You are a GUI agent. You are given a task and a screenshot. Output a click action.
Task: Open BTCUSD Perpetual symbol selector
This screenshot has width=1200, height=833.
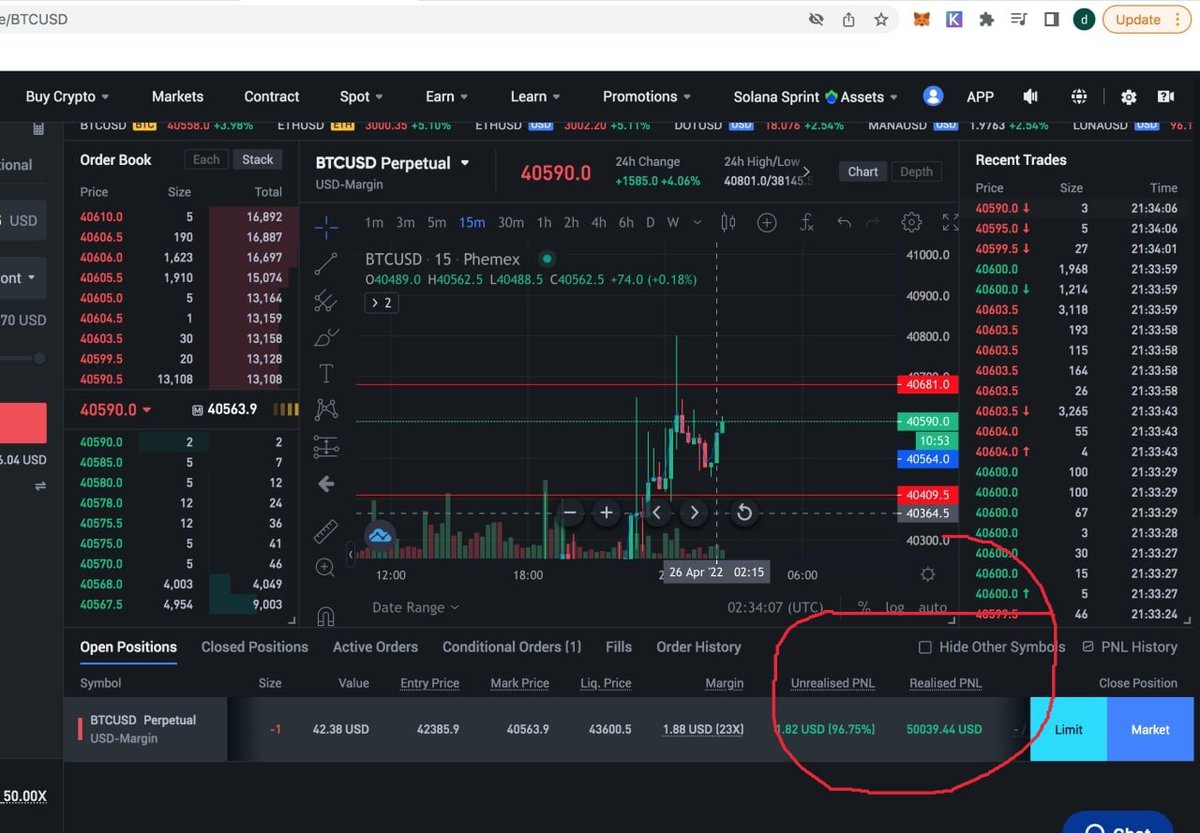click(x=393, y=163)
